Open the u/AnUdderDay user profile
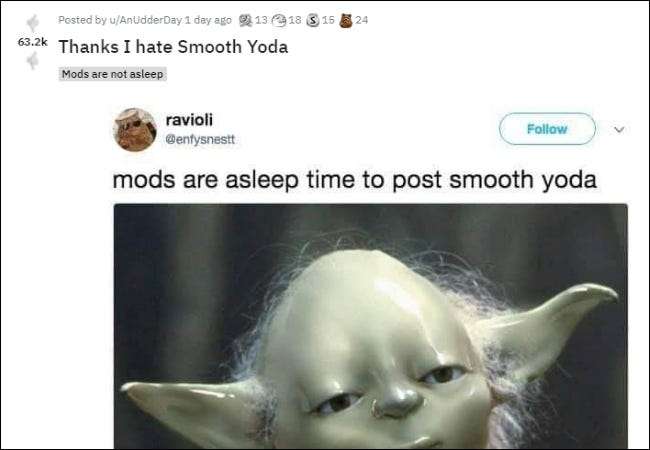This screenshot has width=650, height=450. tap(146, 20)
